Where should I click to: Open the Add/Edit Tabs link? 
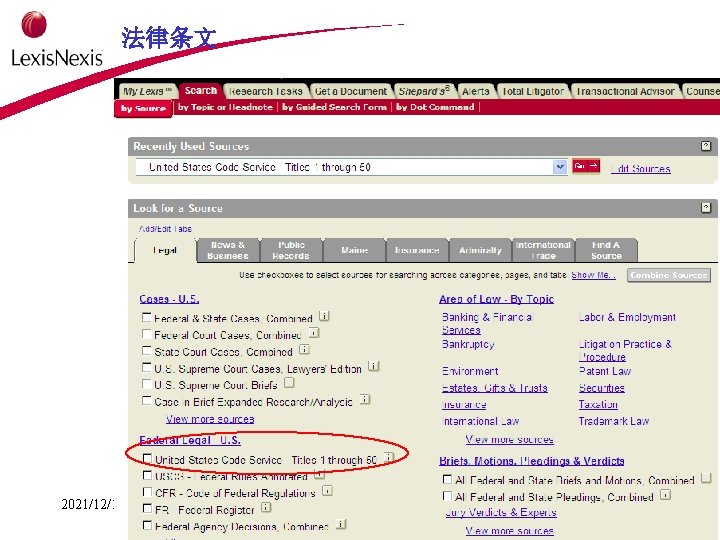165,229
